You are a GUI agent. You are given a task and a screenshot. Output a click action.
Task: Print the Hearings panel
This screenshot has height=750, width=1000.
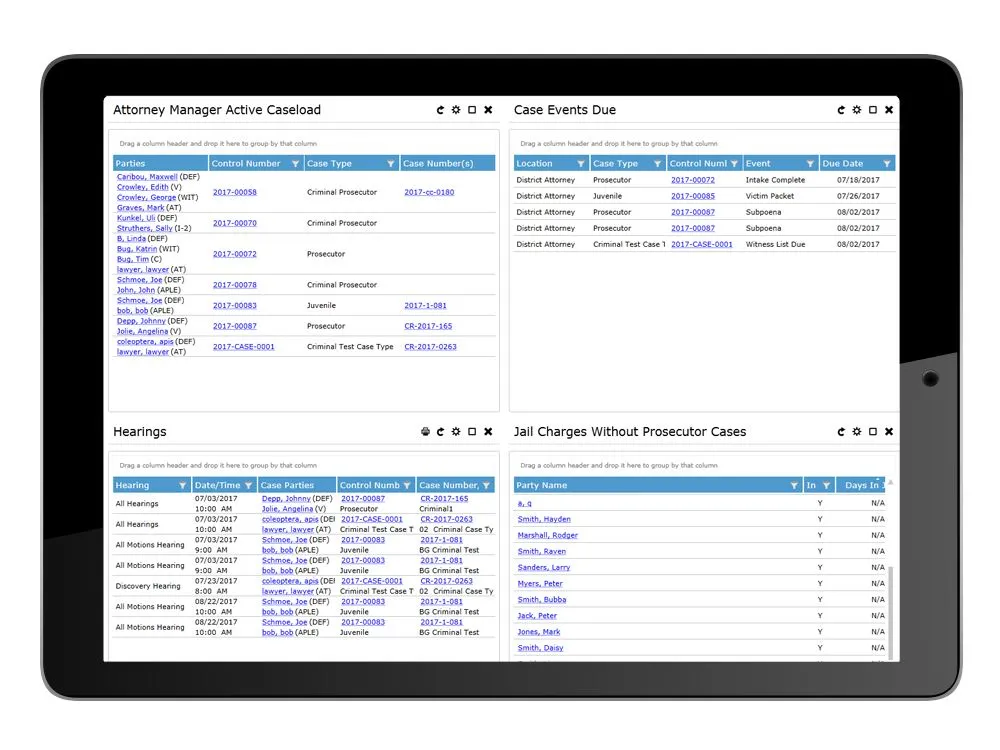coord(425,432)
